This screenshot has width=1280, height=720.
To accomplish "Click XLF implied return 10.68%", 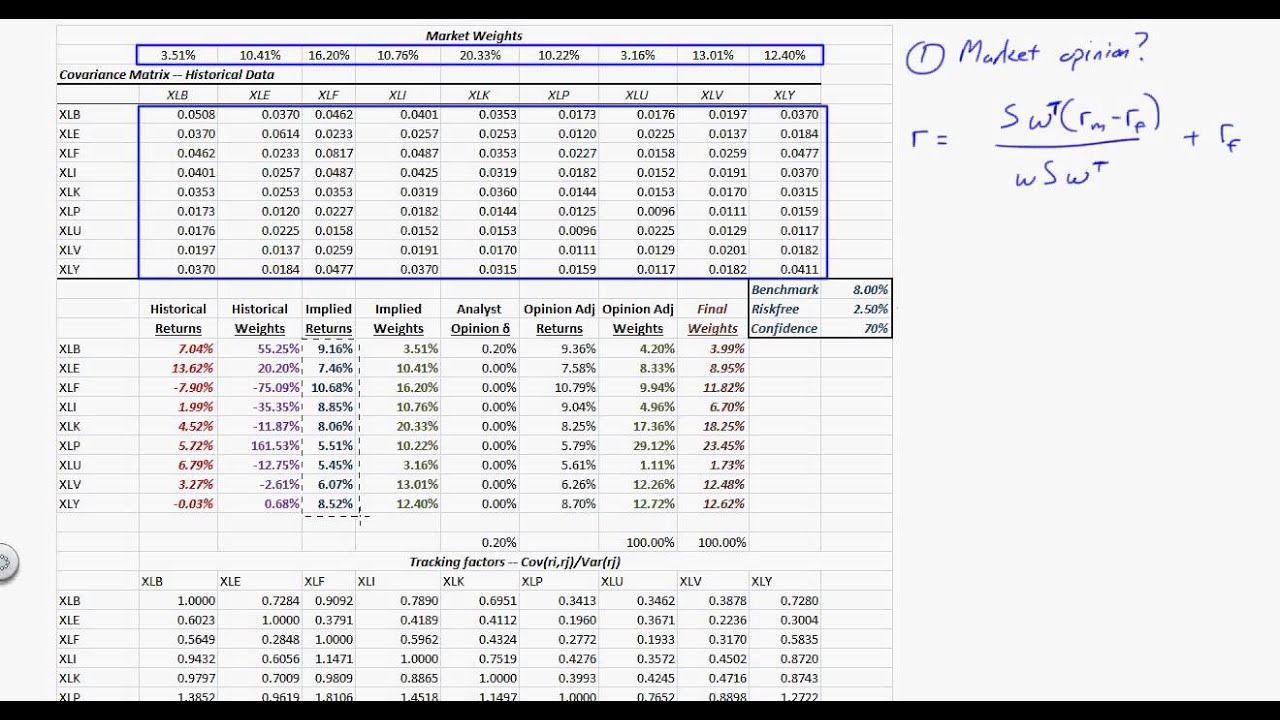I will tap(331, 387).
